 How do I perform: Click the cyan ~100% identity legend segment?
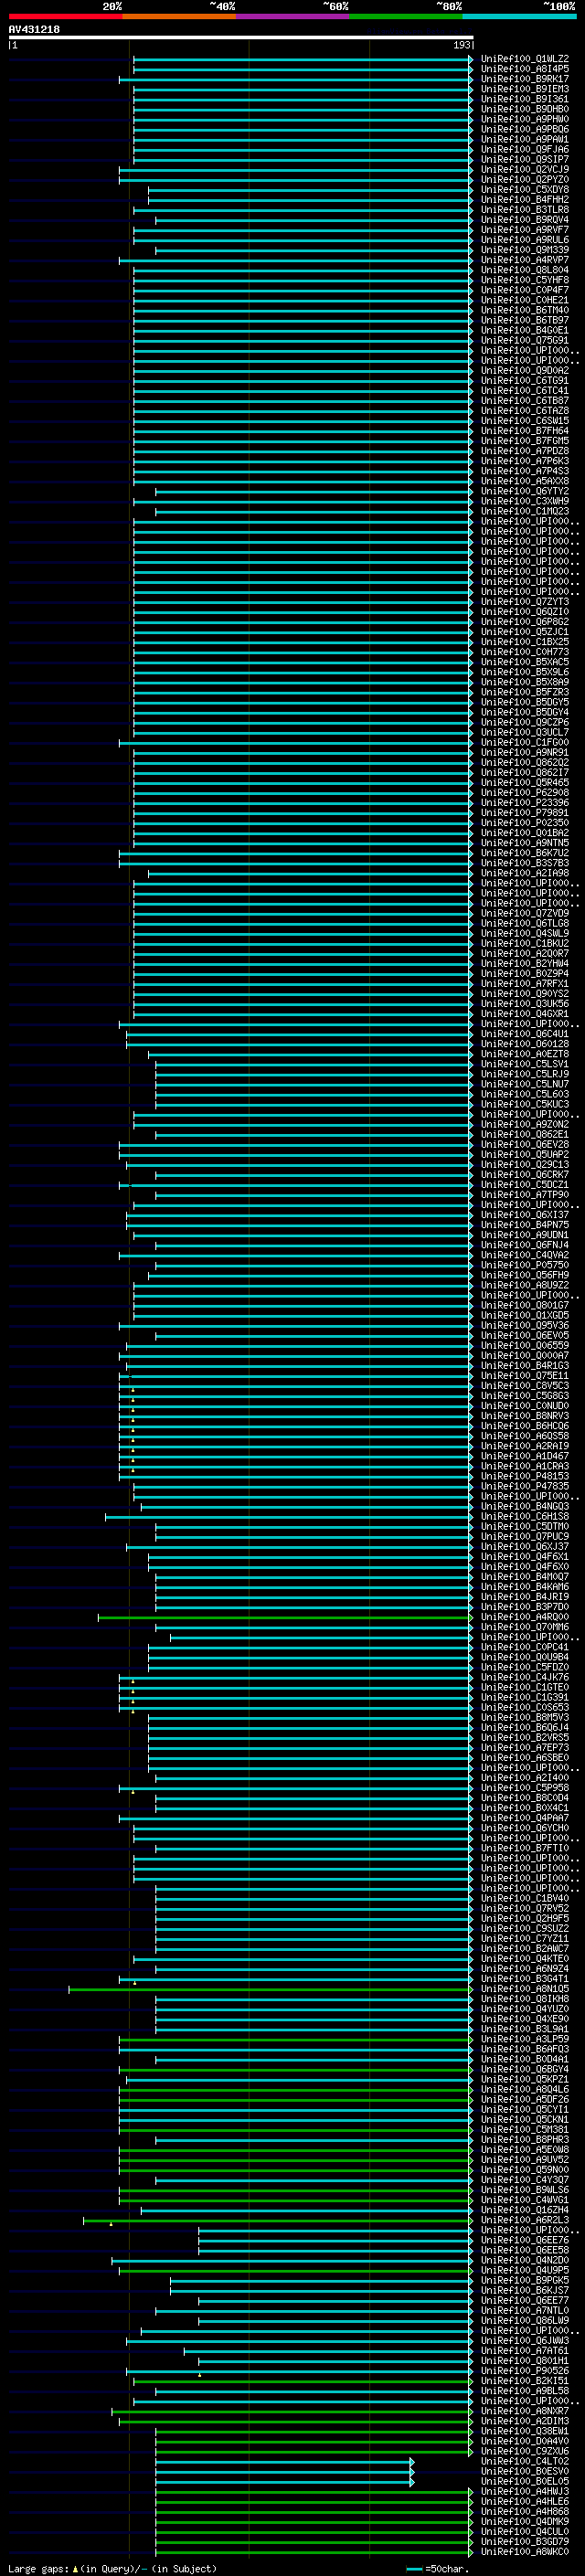pos(519,16)
